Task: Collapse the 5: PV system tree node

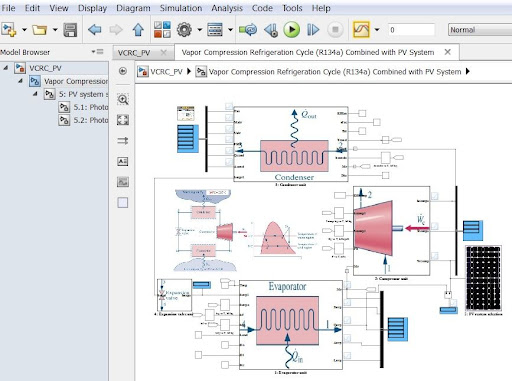Action: pyautogui.click(x=35, y=94)
